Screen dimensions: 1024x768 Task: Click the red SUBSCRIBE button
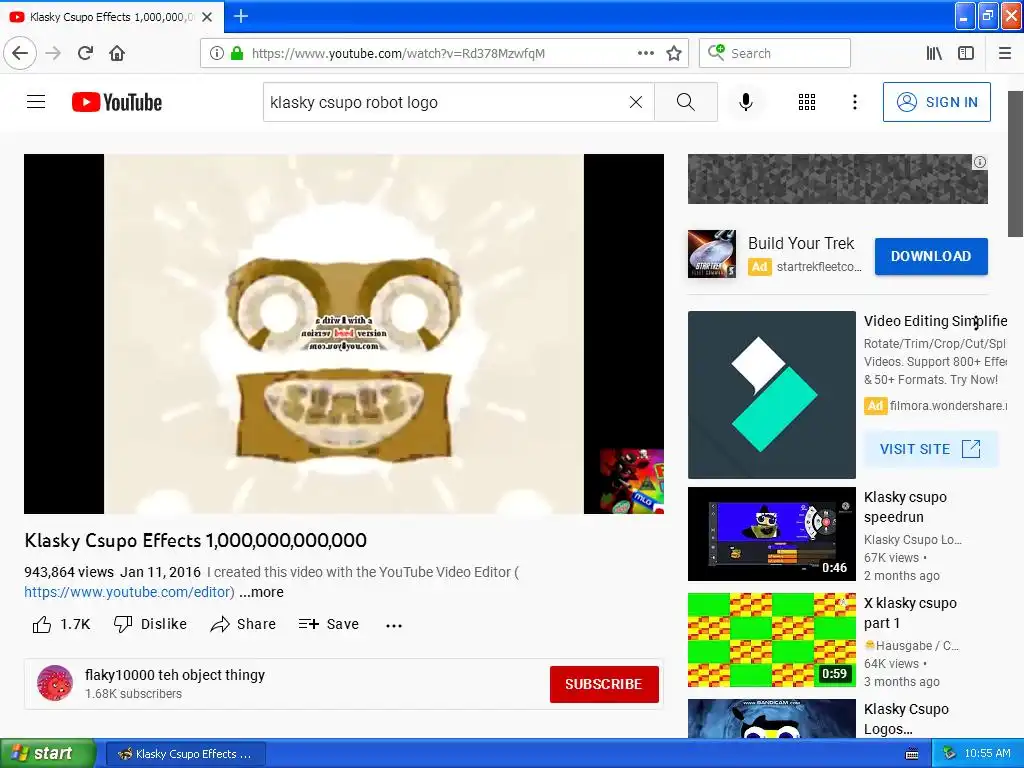click(x=604, y=684)
